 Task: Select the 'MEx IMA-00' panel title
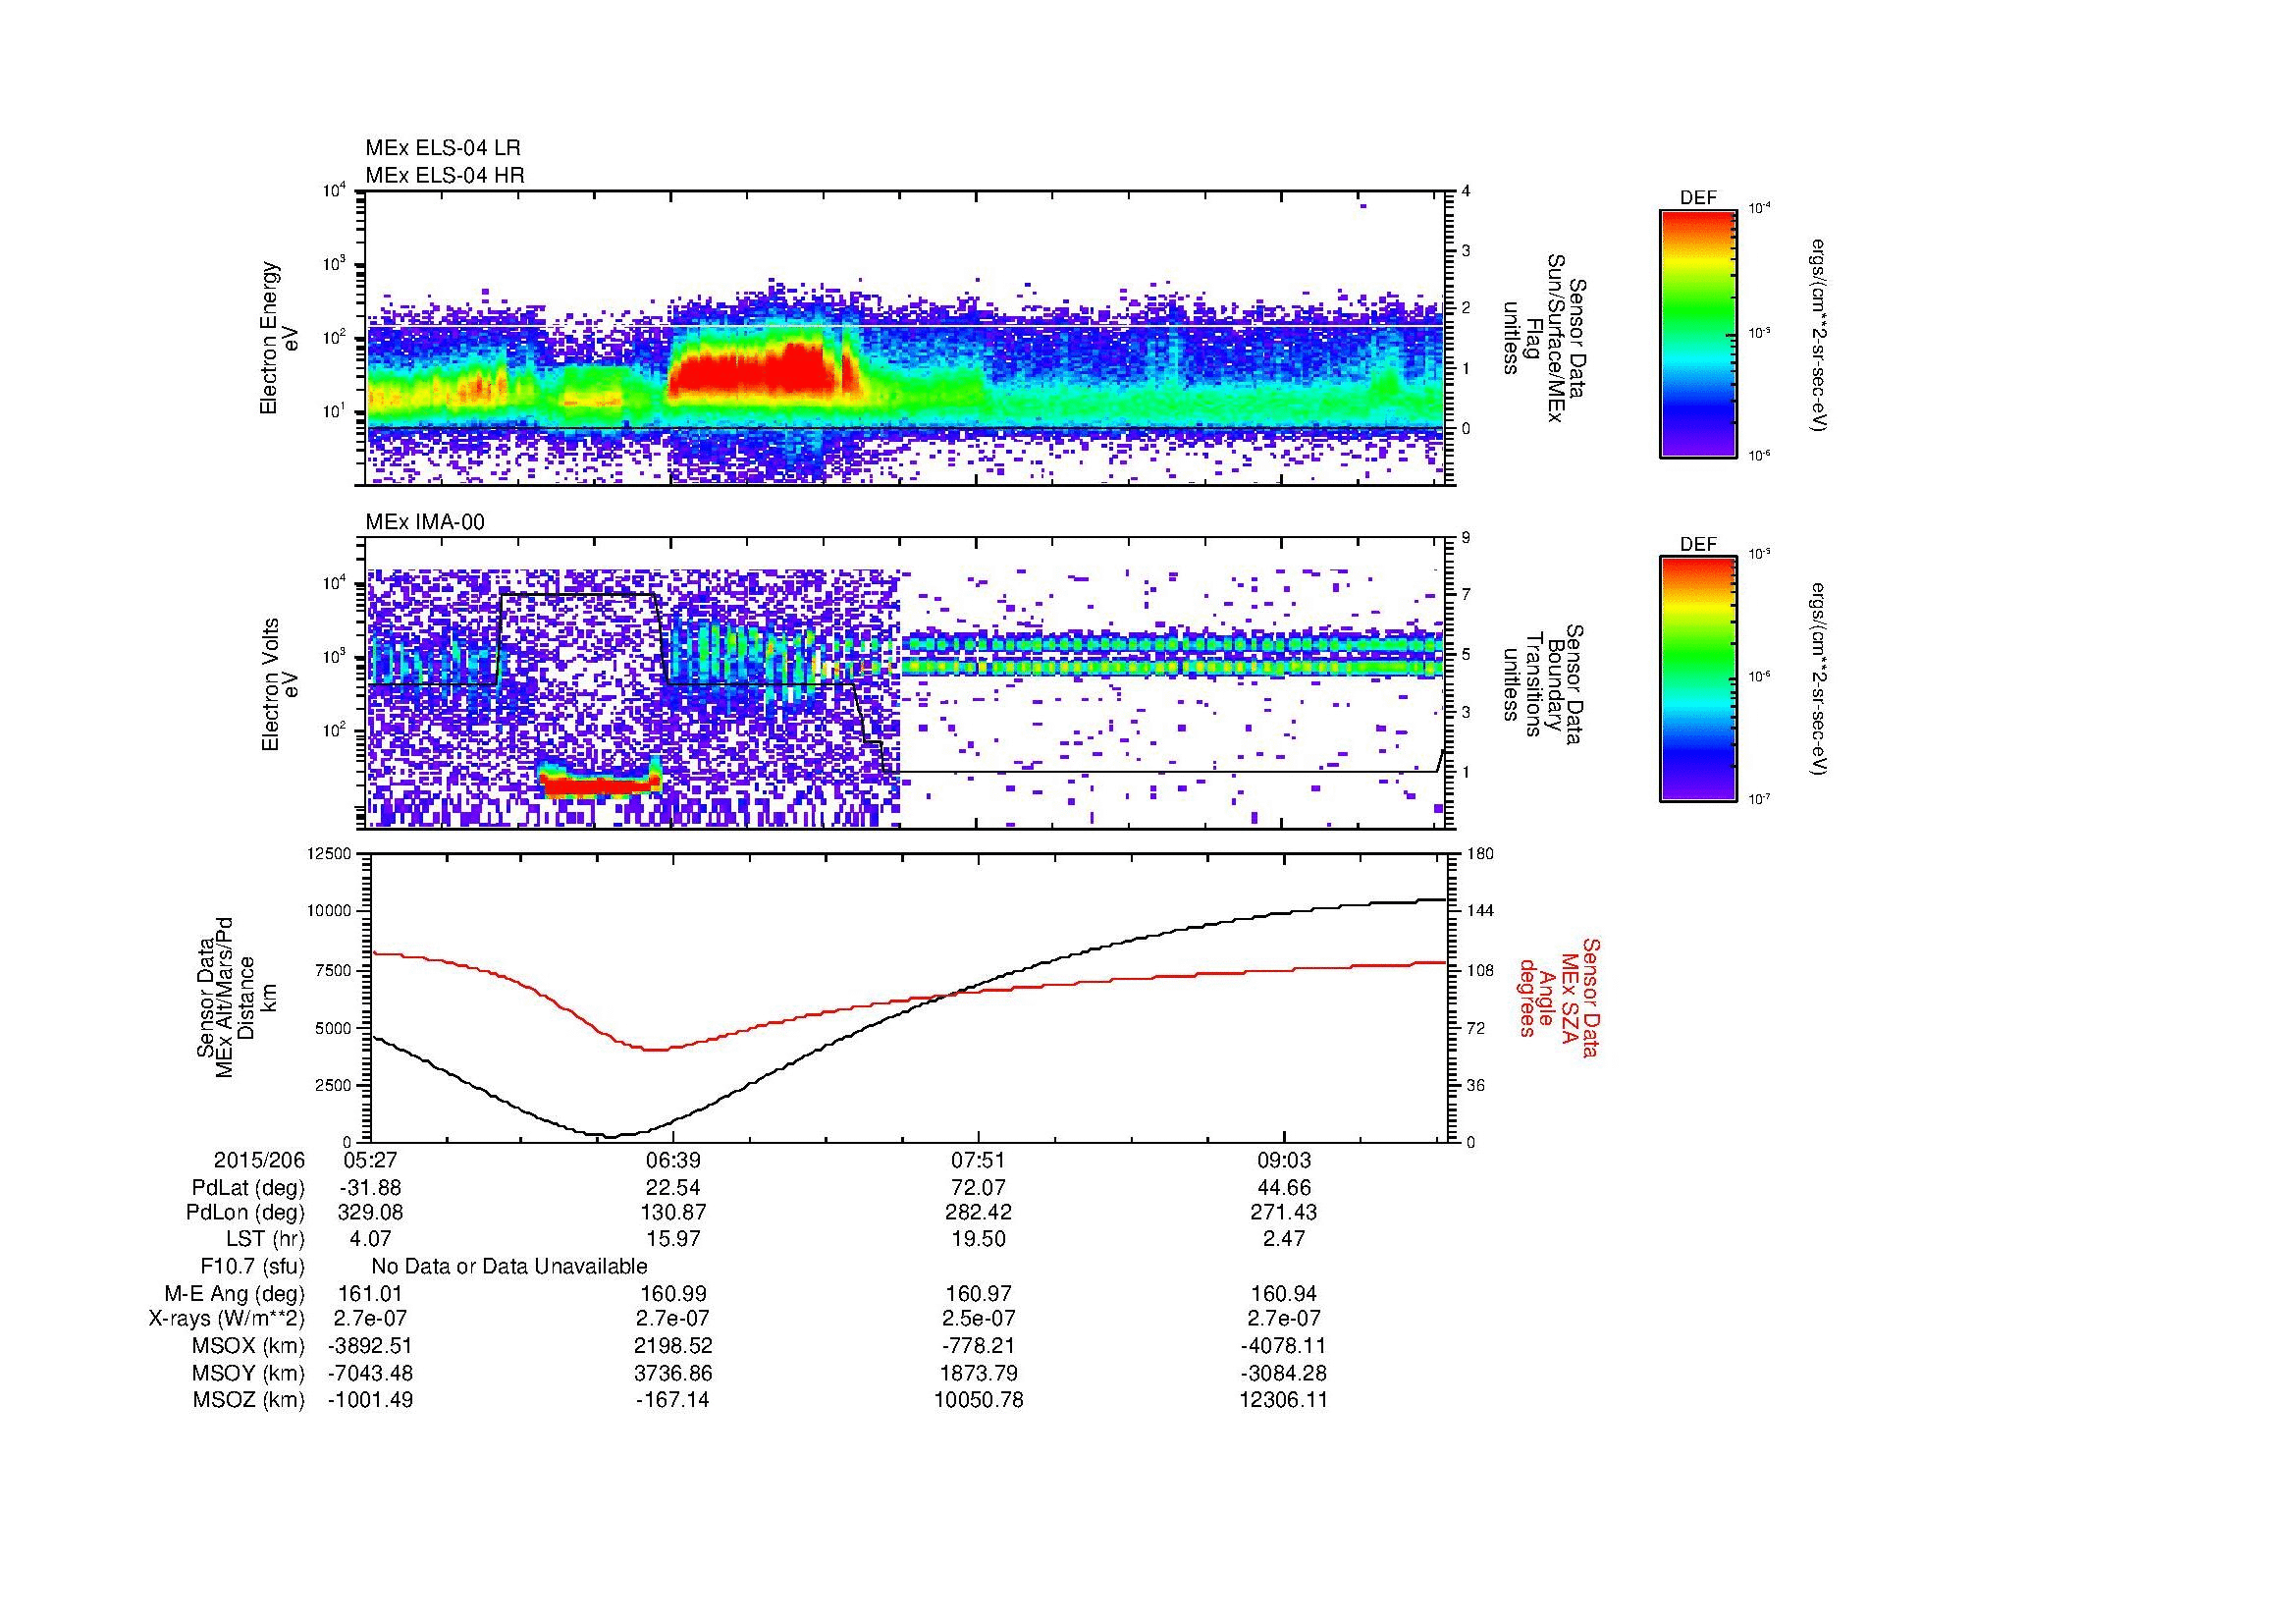tap(425, 521)
